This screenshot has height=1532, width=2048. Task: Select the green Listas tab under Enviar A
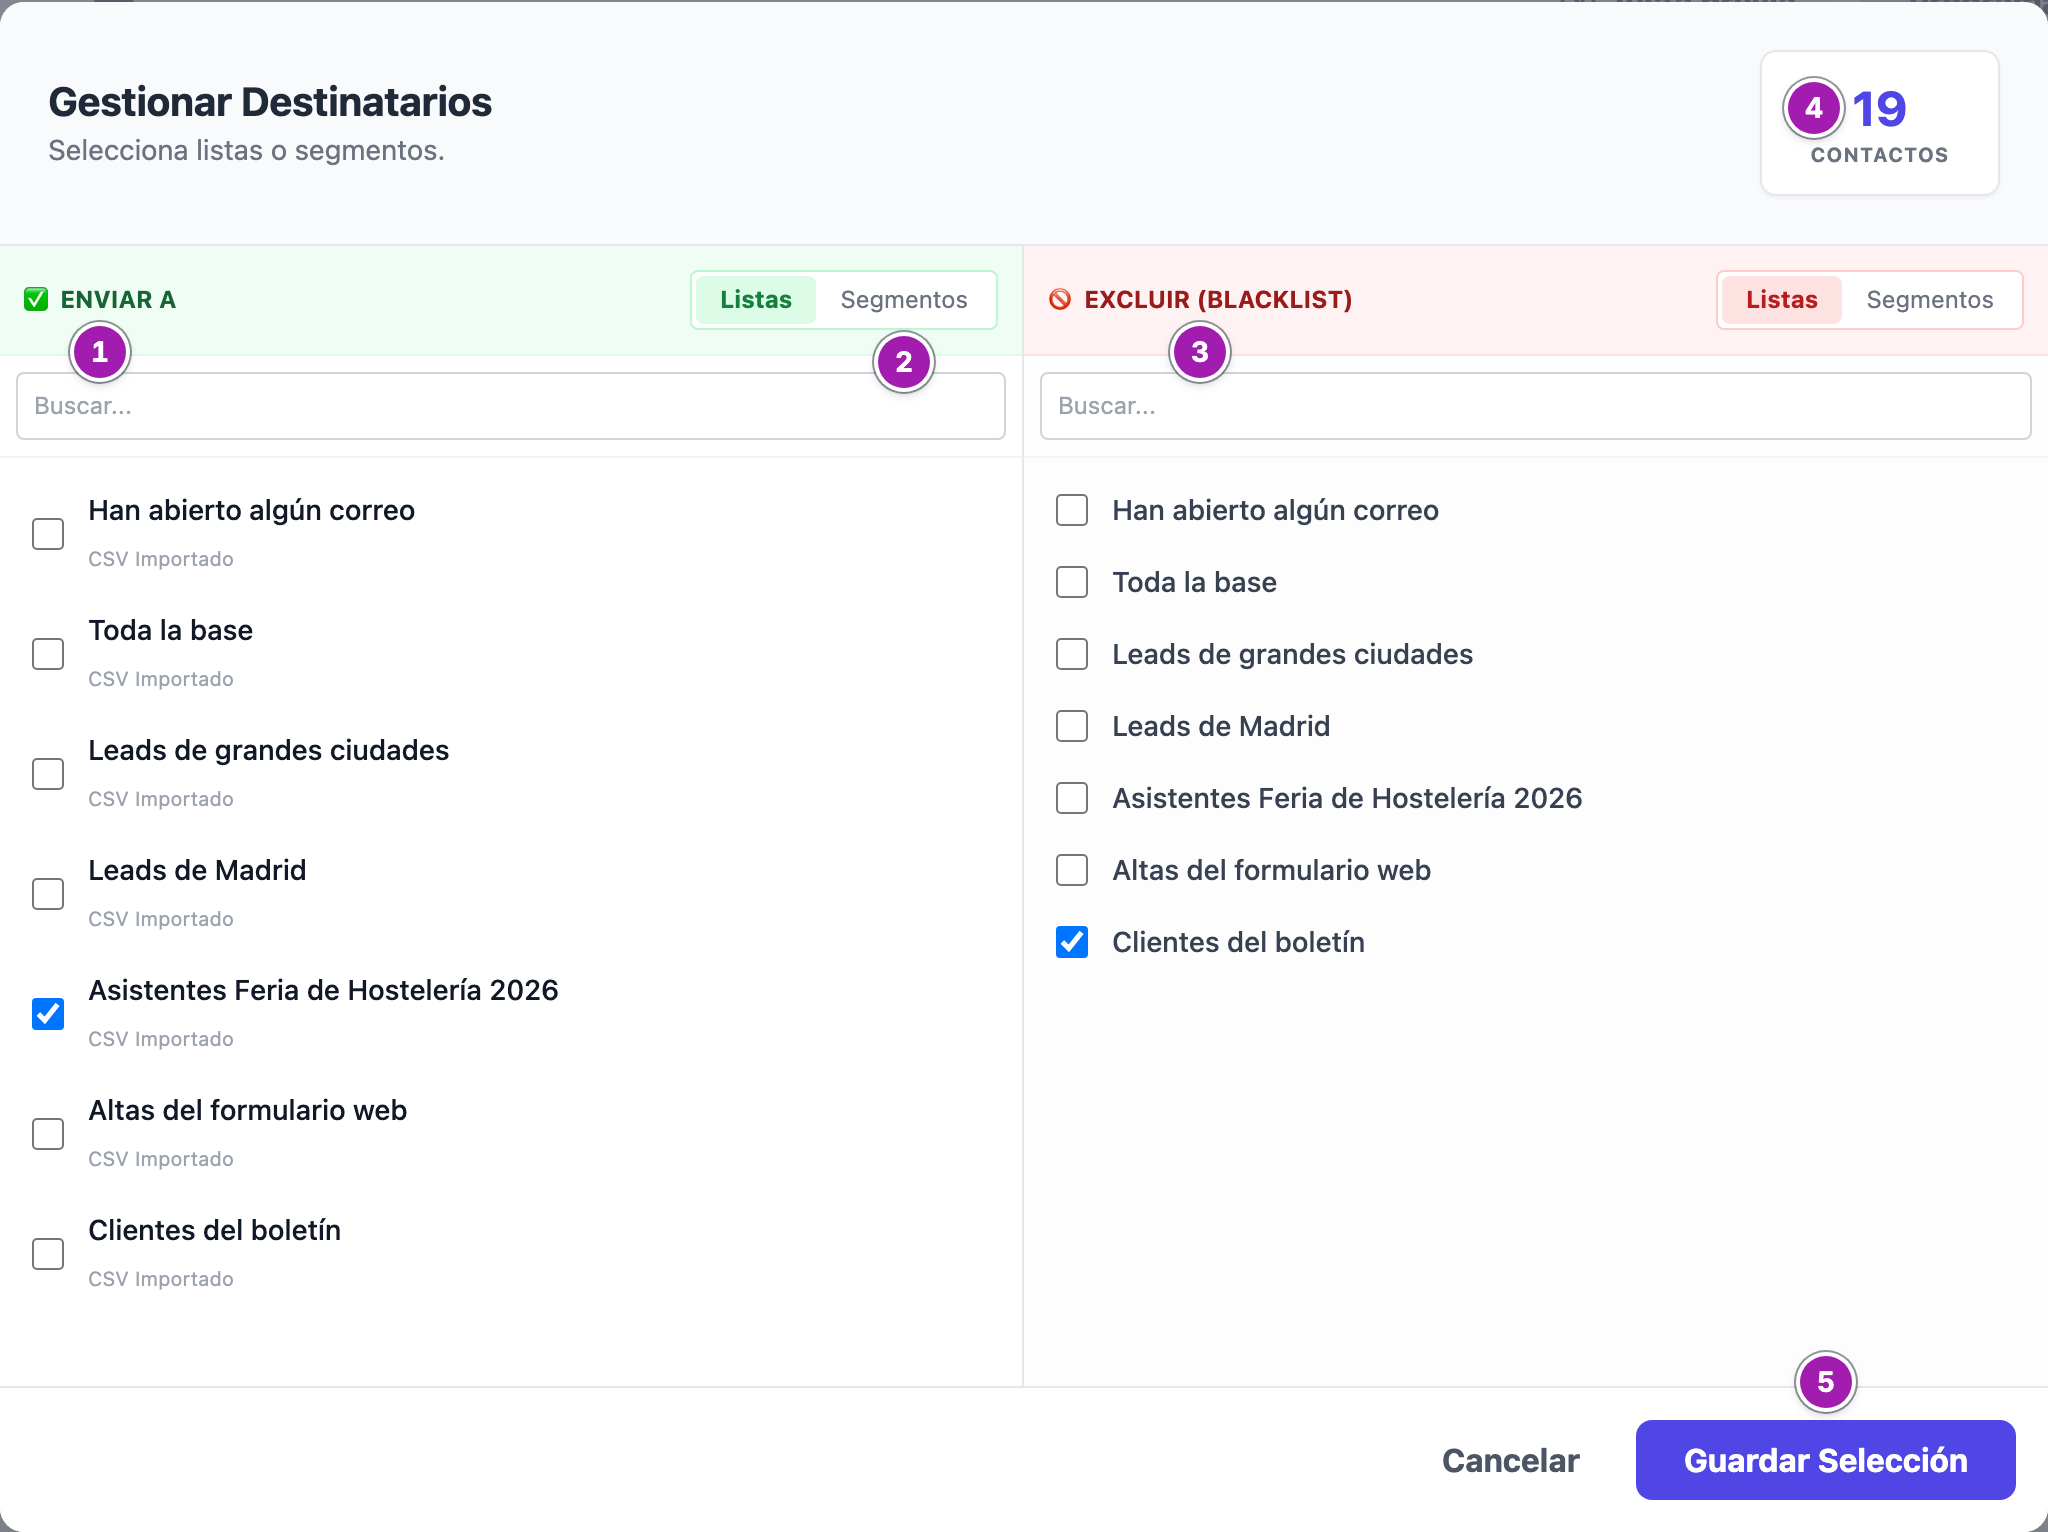click(756, 300)
